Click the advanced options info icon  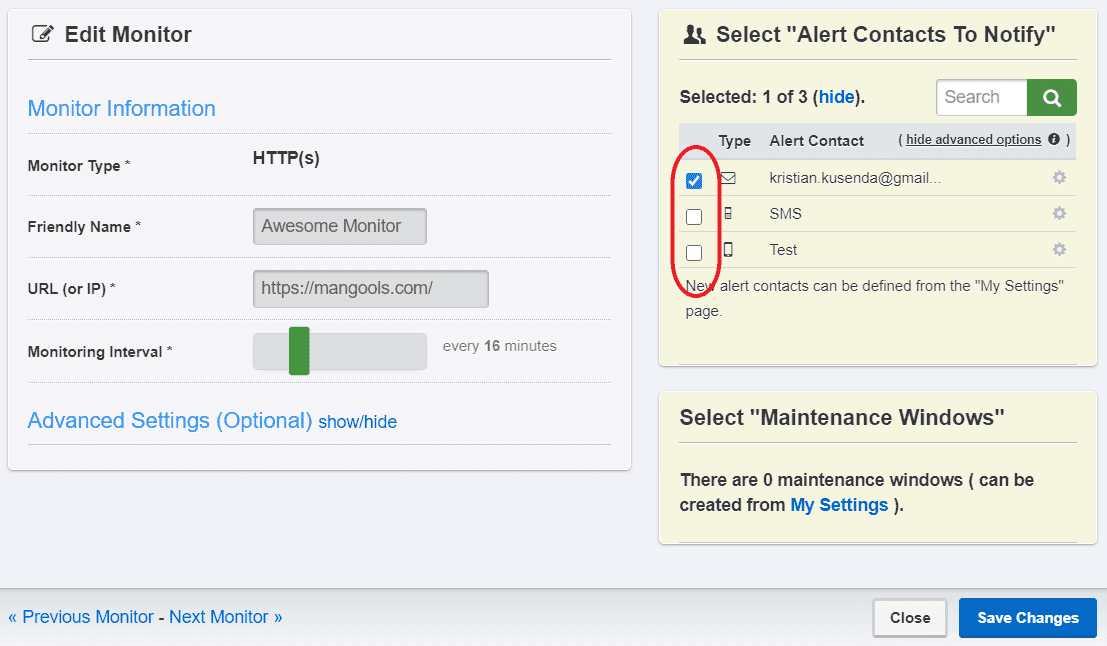[x=1053, y=140]
